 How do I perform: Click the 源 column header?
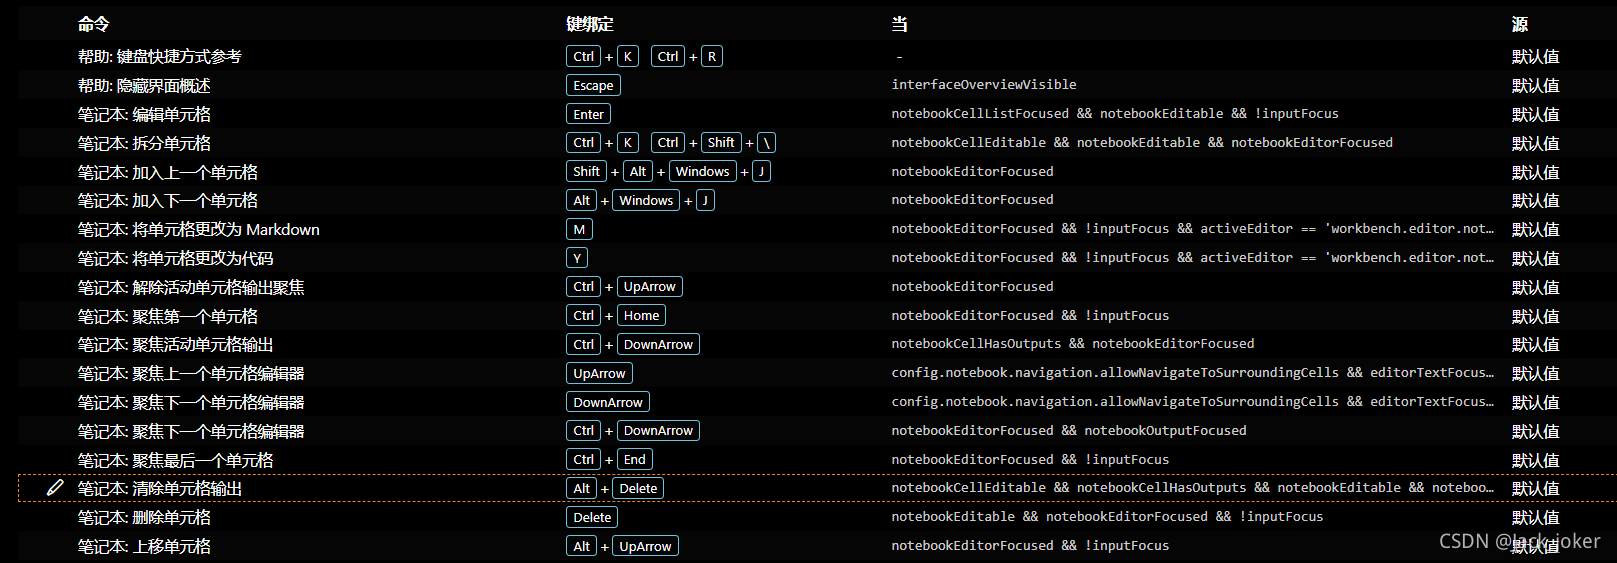tap(1520, 24)
